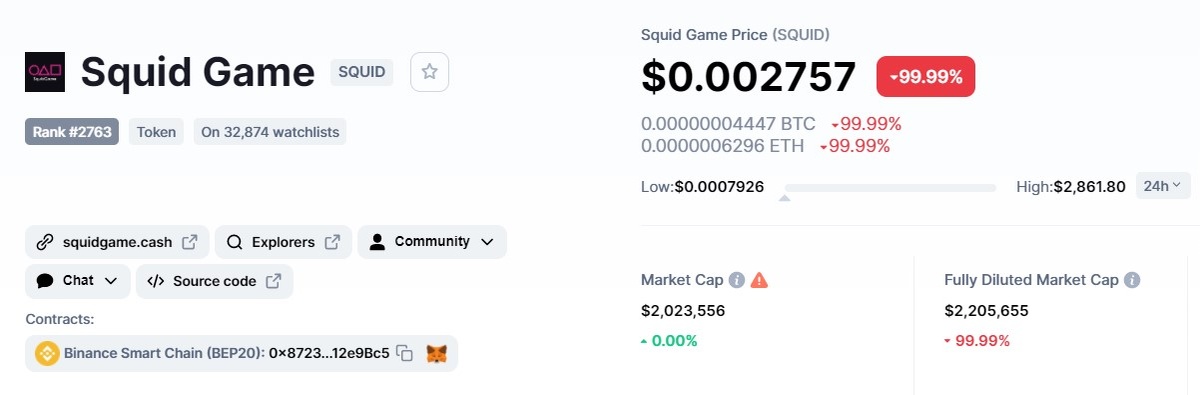Image resolution: width=1200 pixels, height=395 pixels.
Task: Click the Fully Diluted Market Cap info icon
Action: point(1133,280)
